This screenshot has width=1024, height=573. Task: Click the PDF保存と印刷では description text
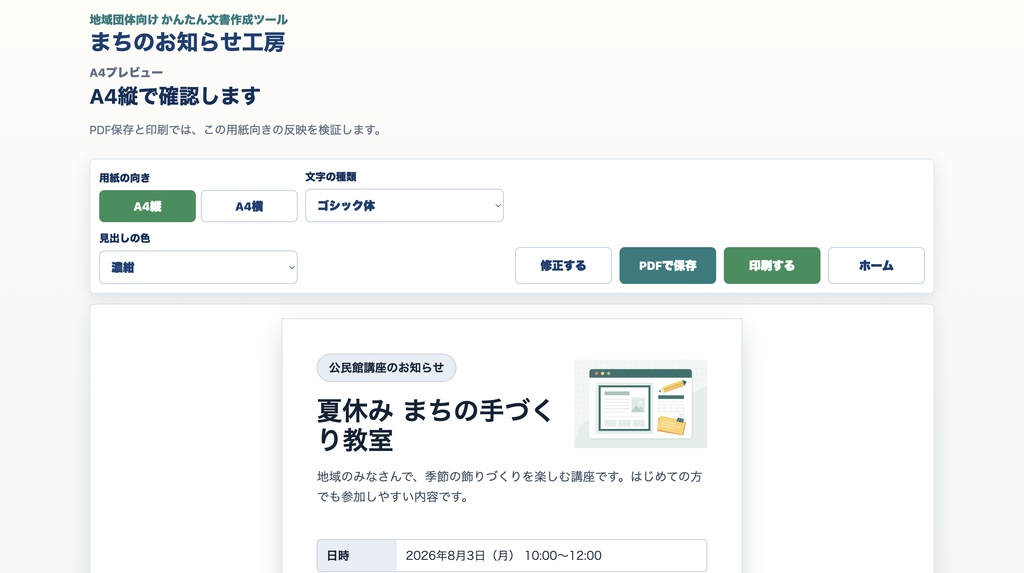click(x=236, y=130)
